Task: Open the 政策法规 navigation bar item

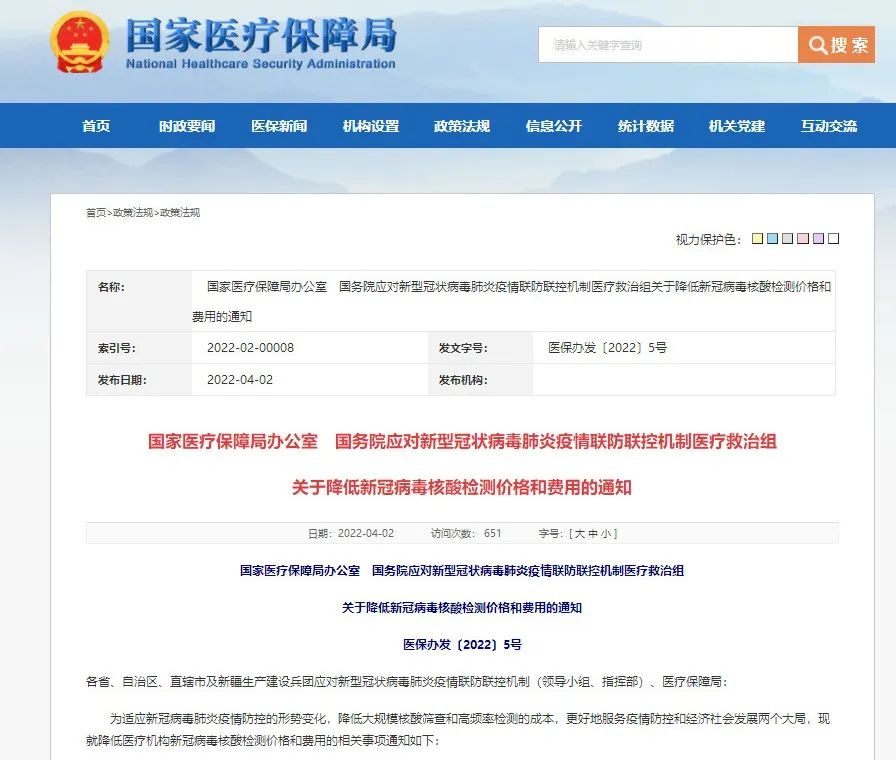Action: 462,126
